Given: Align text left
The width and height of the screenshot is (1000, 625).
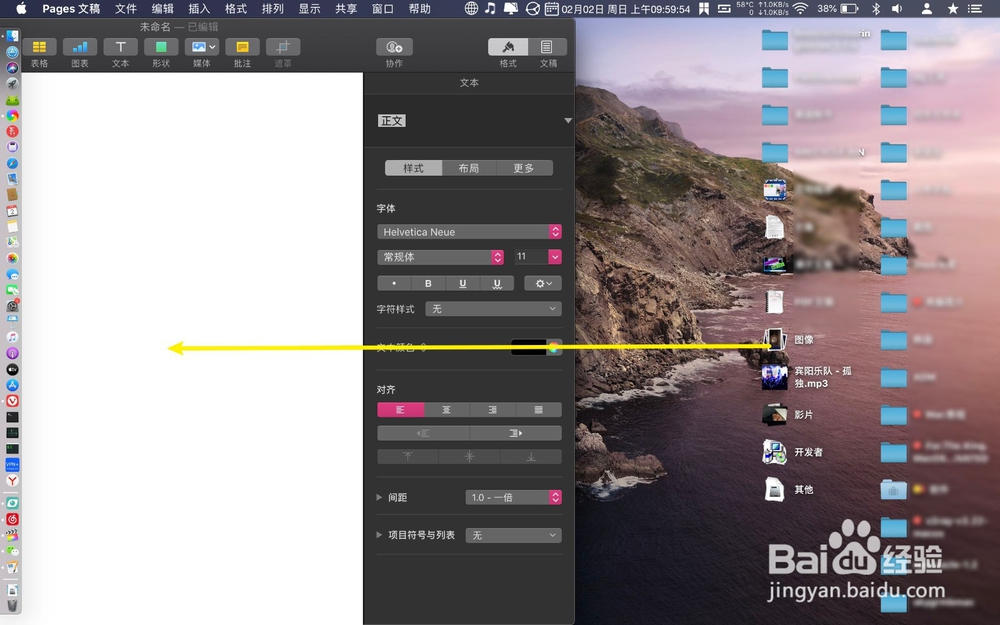Looking at the screenshot, I should (401, 409).
